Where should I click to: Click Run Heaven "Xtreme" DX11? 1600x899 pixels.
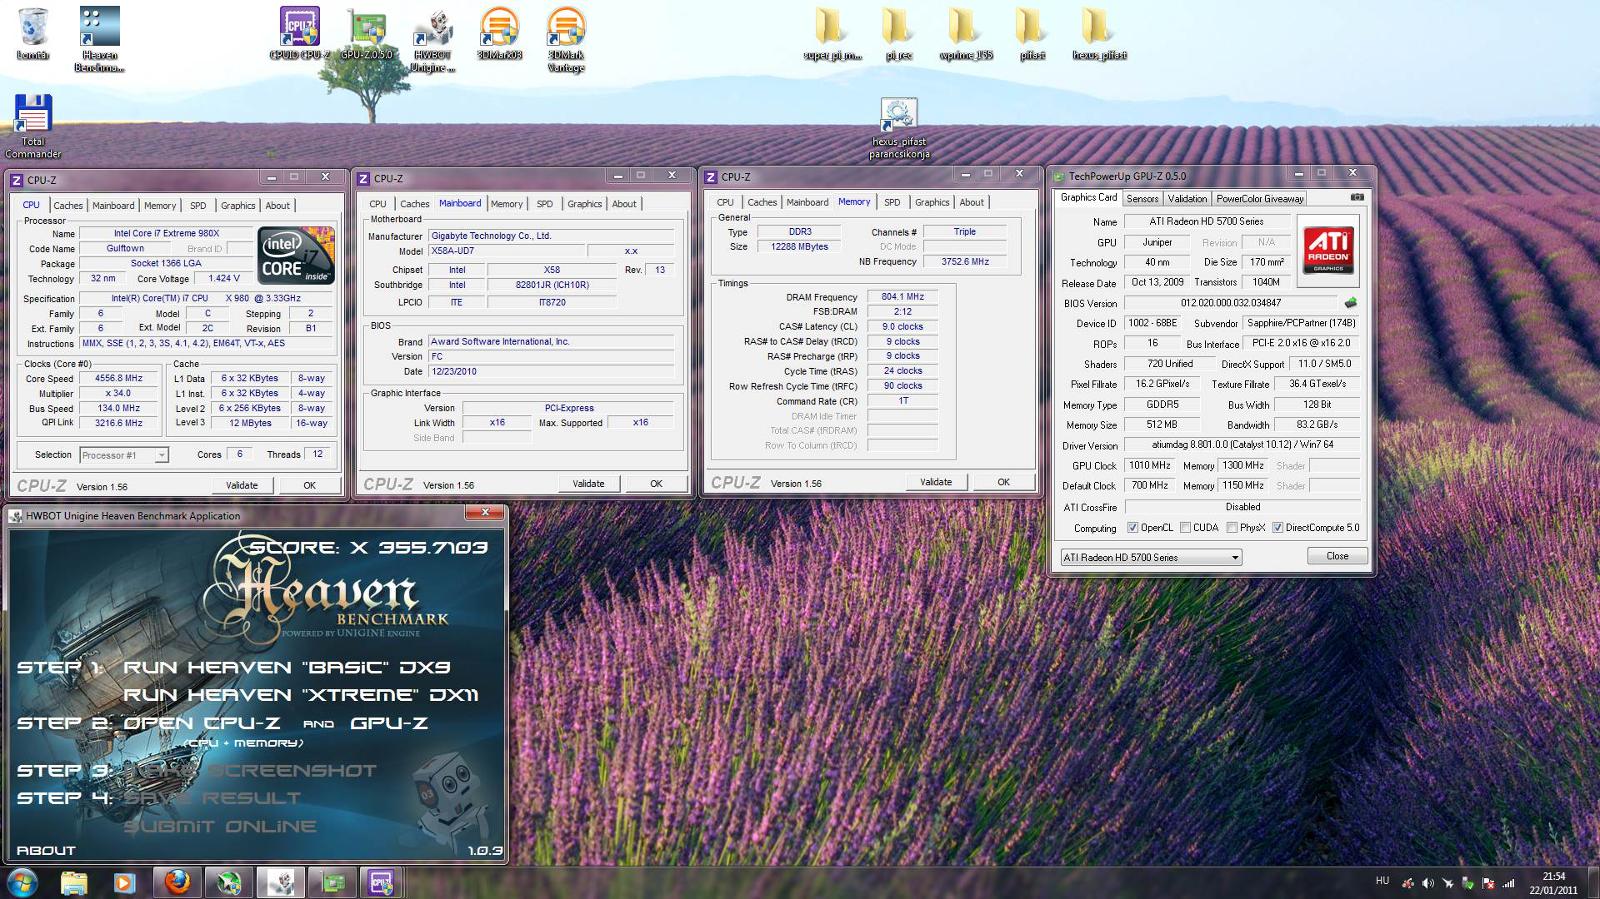[x=300, y=694]
